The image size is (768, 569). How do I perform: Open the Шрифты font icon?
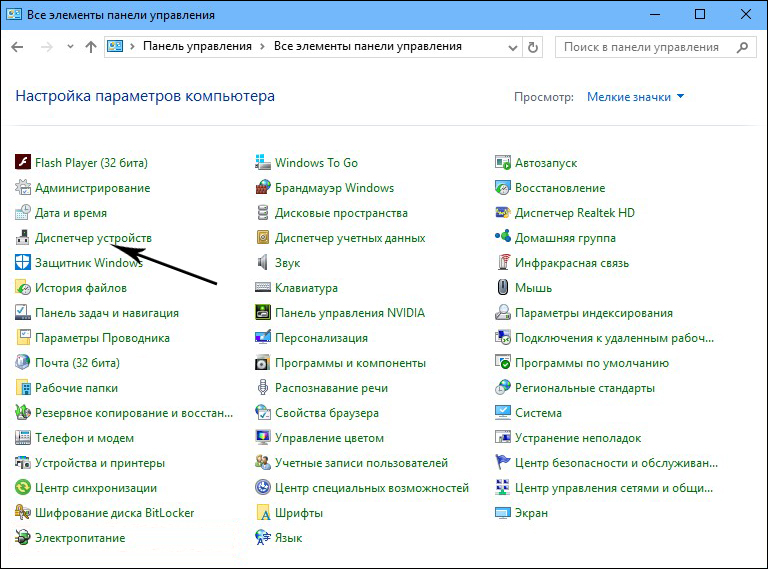coord(263,512)
